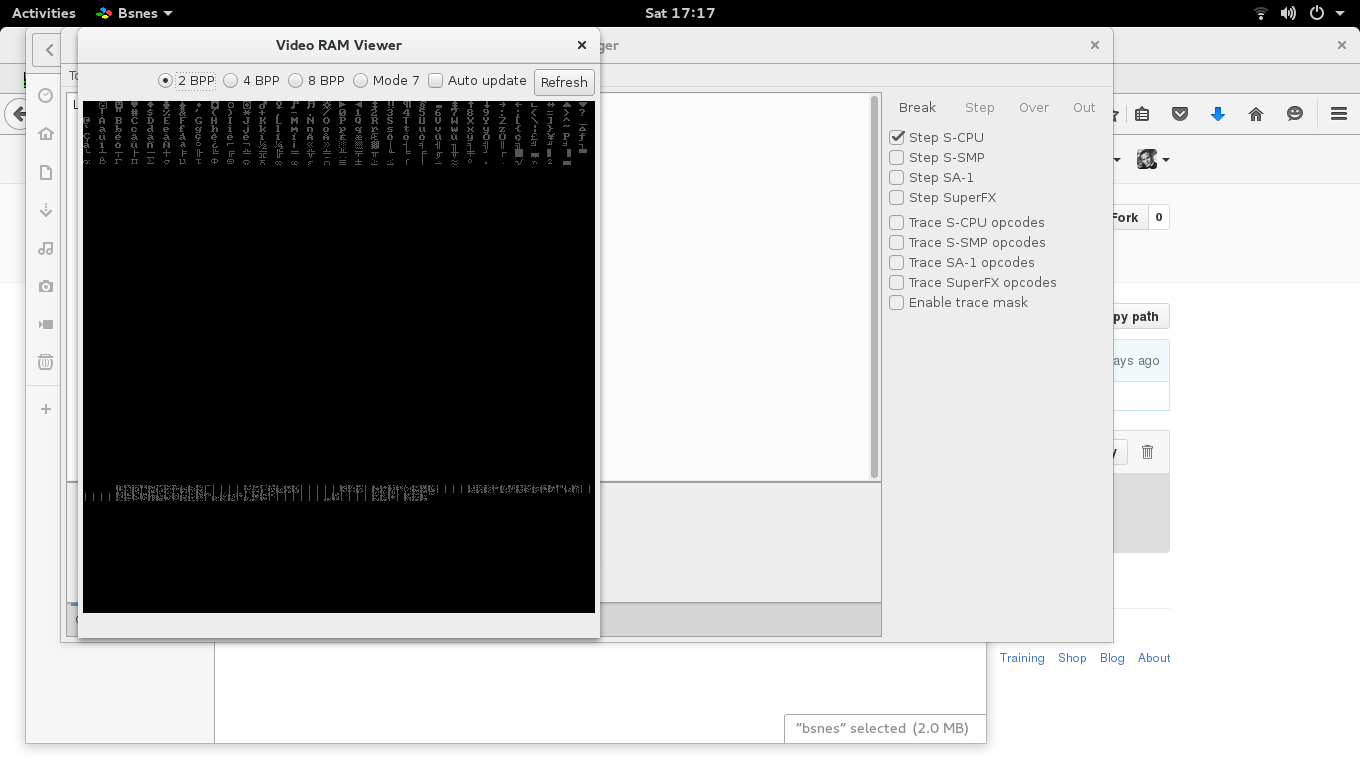
Task: Select the Mode 7 radio button
Action: point(386,81)
